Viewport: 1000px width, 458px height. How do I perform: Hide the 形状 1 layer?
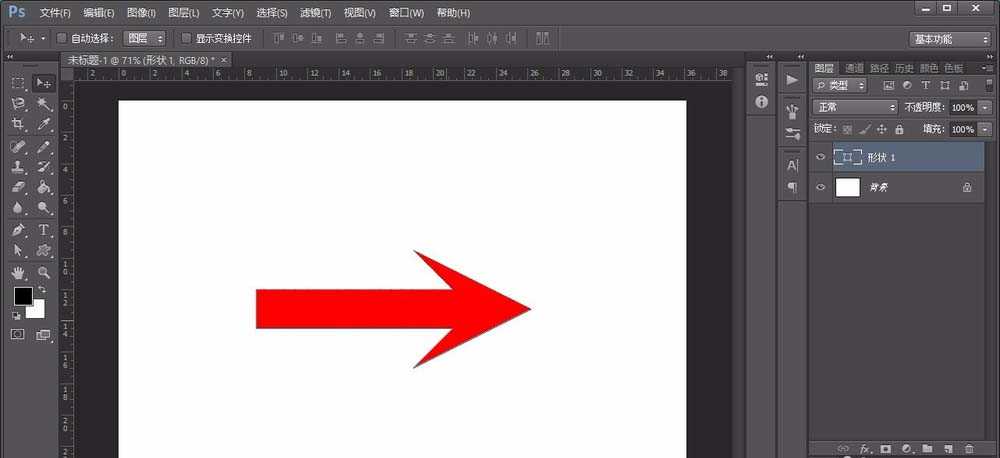pyautogui.click(x=821, y=157)
